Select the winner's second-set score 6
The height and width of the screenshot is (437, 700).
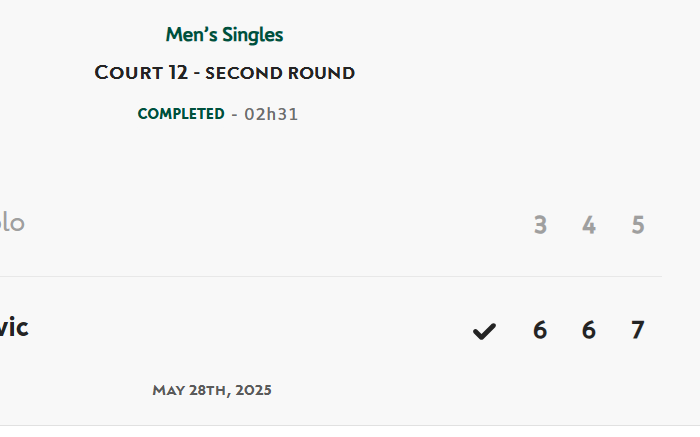(589, 330)
